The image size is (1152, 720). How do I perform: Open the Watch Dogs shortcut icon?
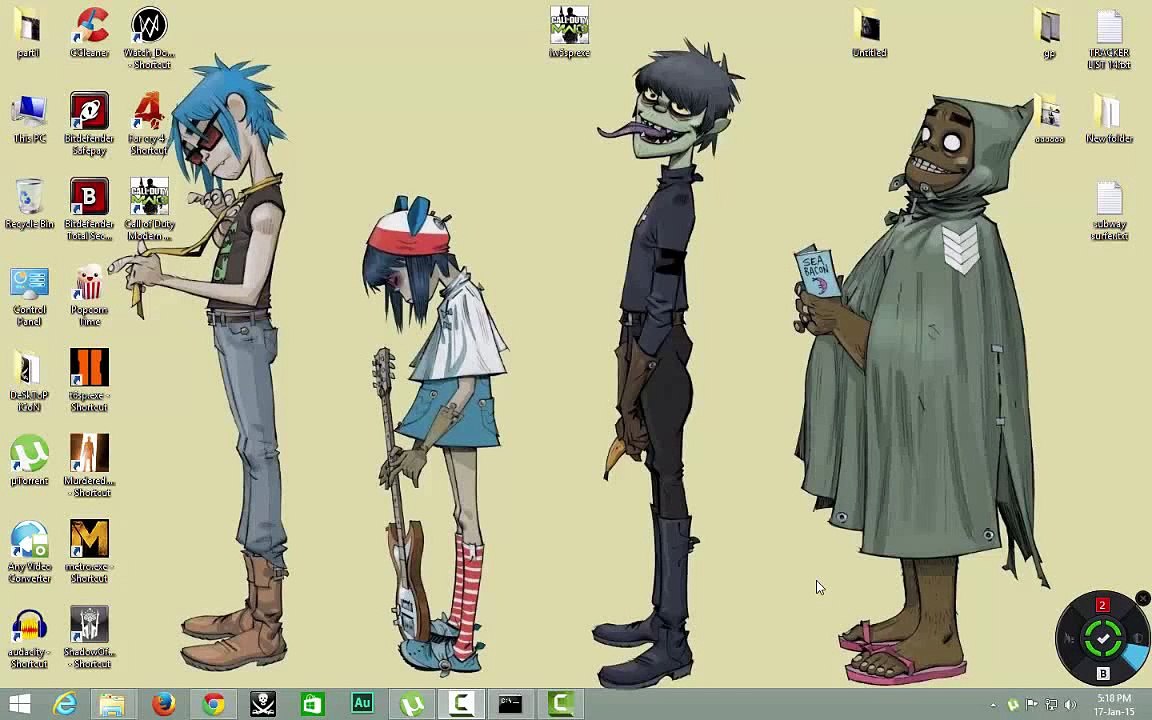point(149,28)
